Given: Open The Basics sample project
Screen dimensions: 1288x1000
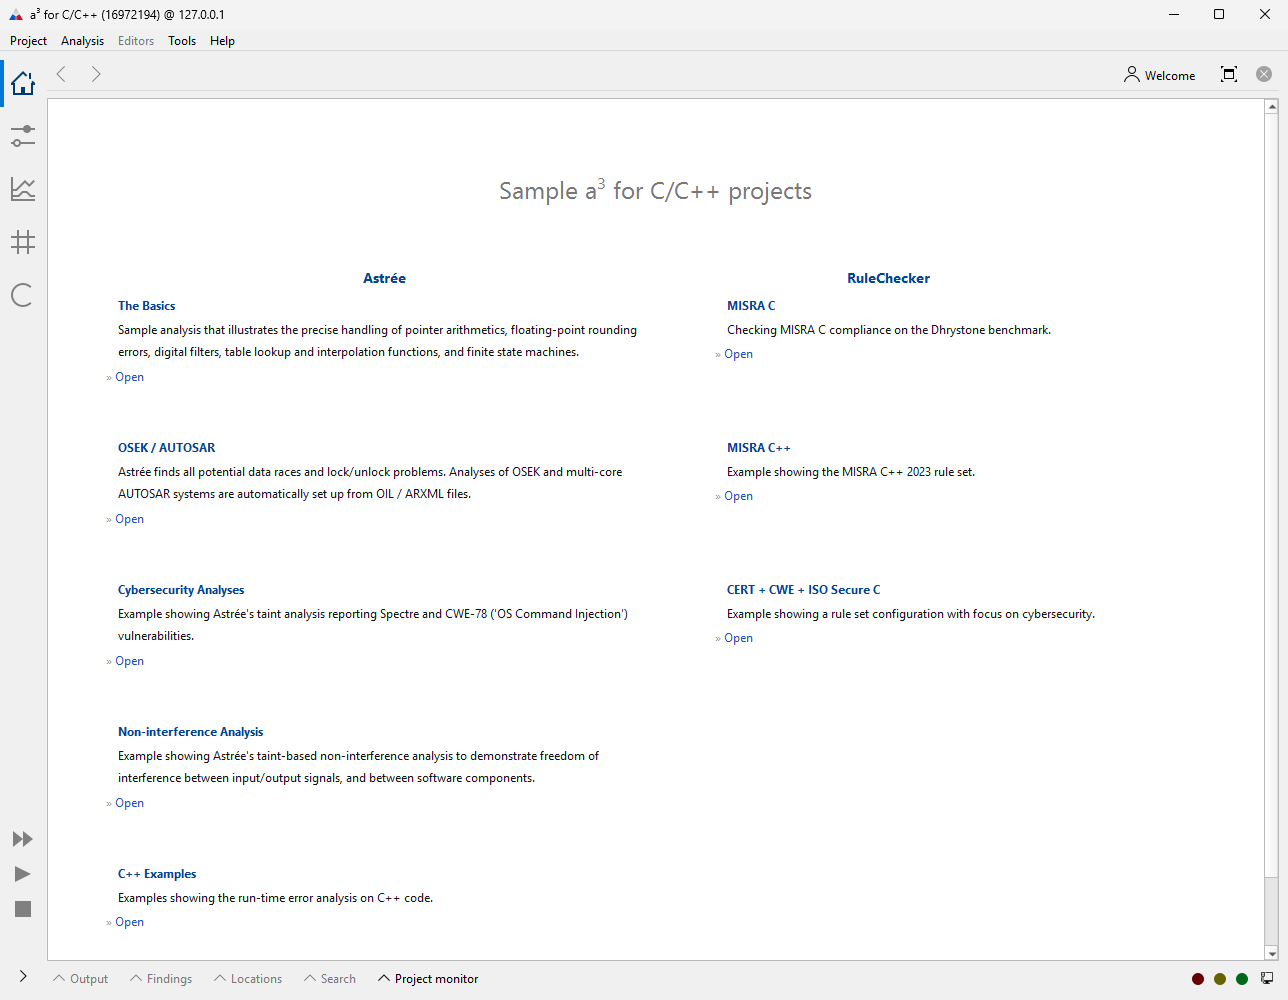Looking at the screenshot, I should (129, 377).
